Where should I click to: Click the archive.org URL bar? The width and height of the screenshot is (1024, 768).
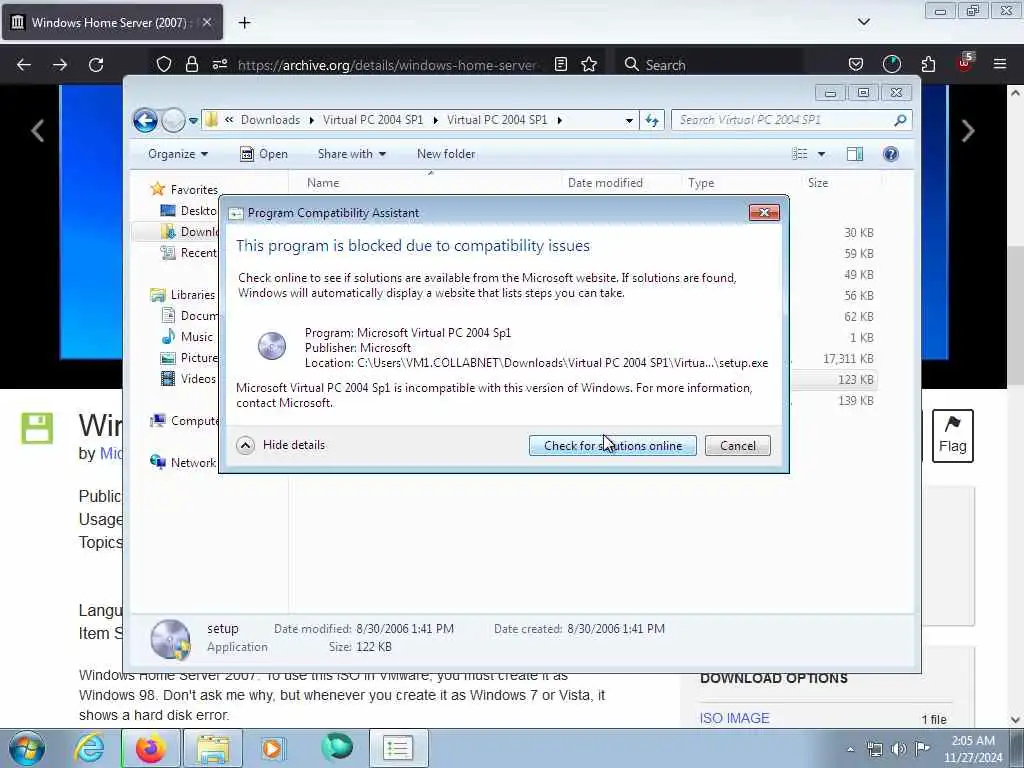click(387, 65)
